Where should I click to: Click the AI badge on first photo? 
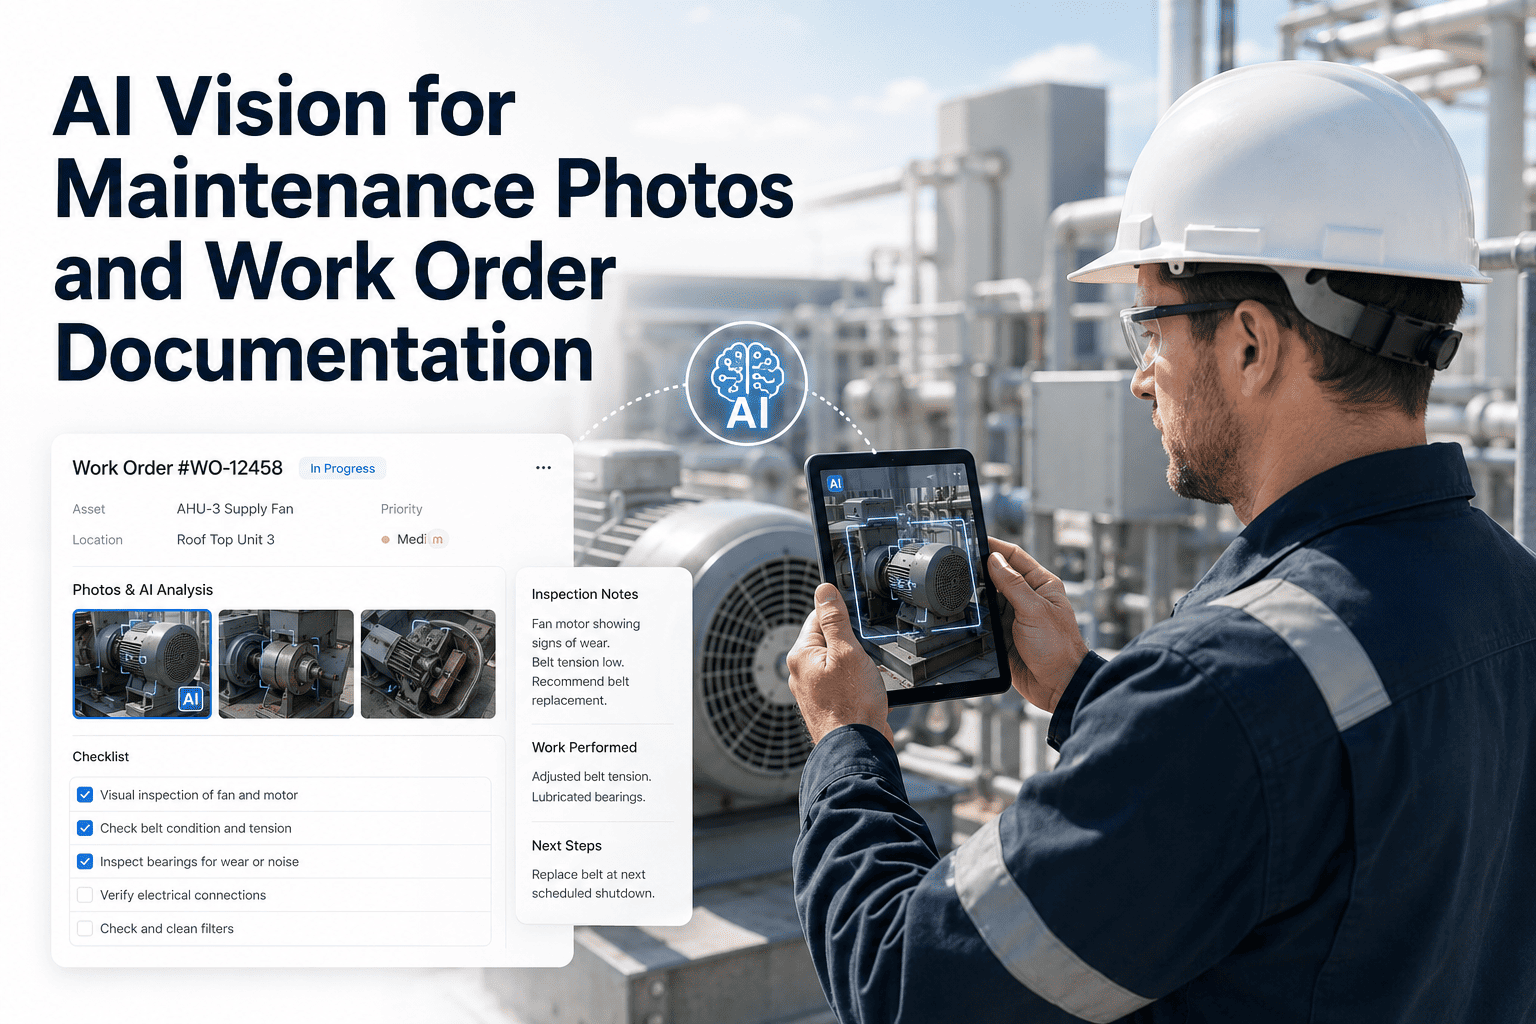[191, 699]
